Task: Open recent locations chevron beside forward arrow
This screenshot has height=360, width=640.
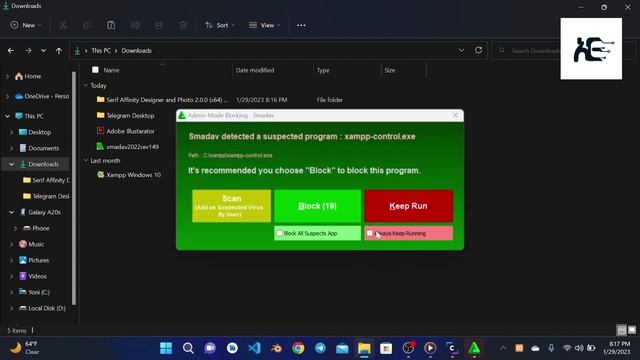Action: [x=43, y=51]
